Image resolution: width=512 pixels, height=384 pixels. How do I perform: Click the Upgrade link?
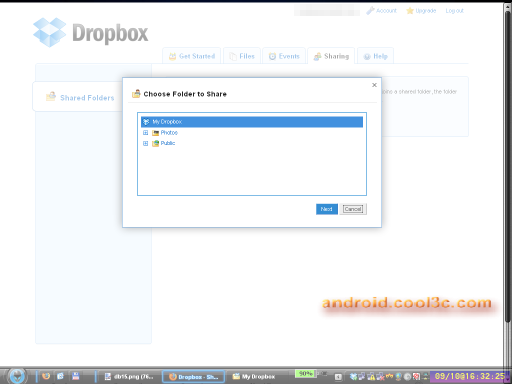click(426, 11)
